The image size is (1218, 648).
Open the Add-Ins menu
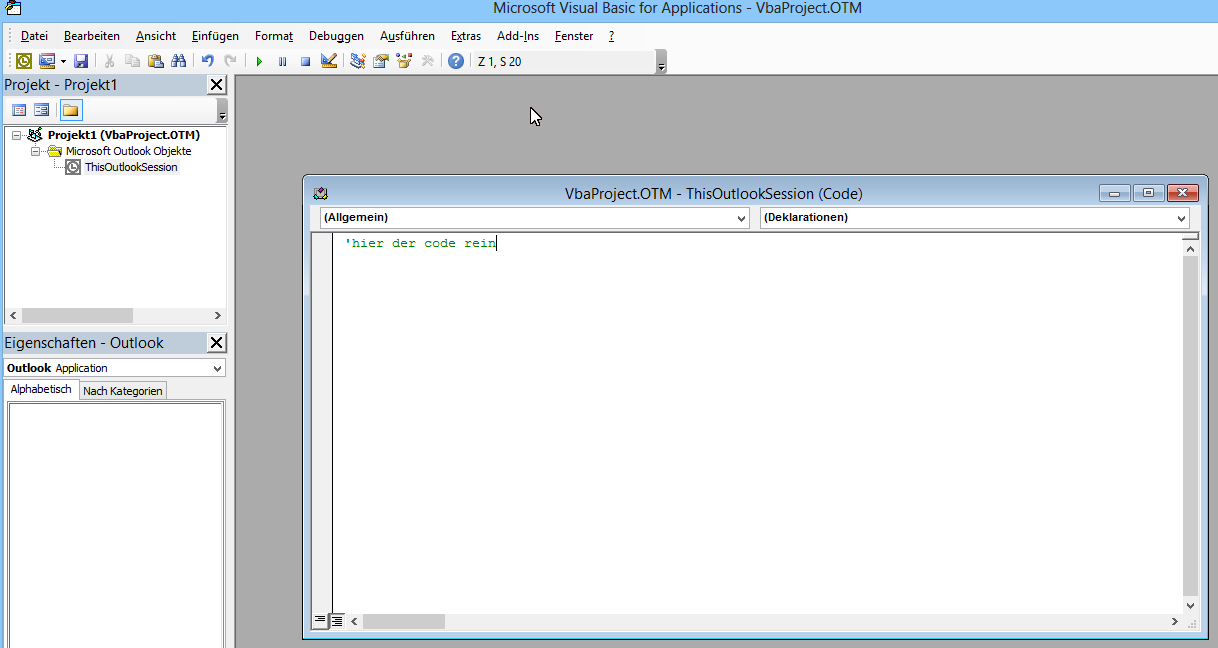point(518,36)
